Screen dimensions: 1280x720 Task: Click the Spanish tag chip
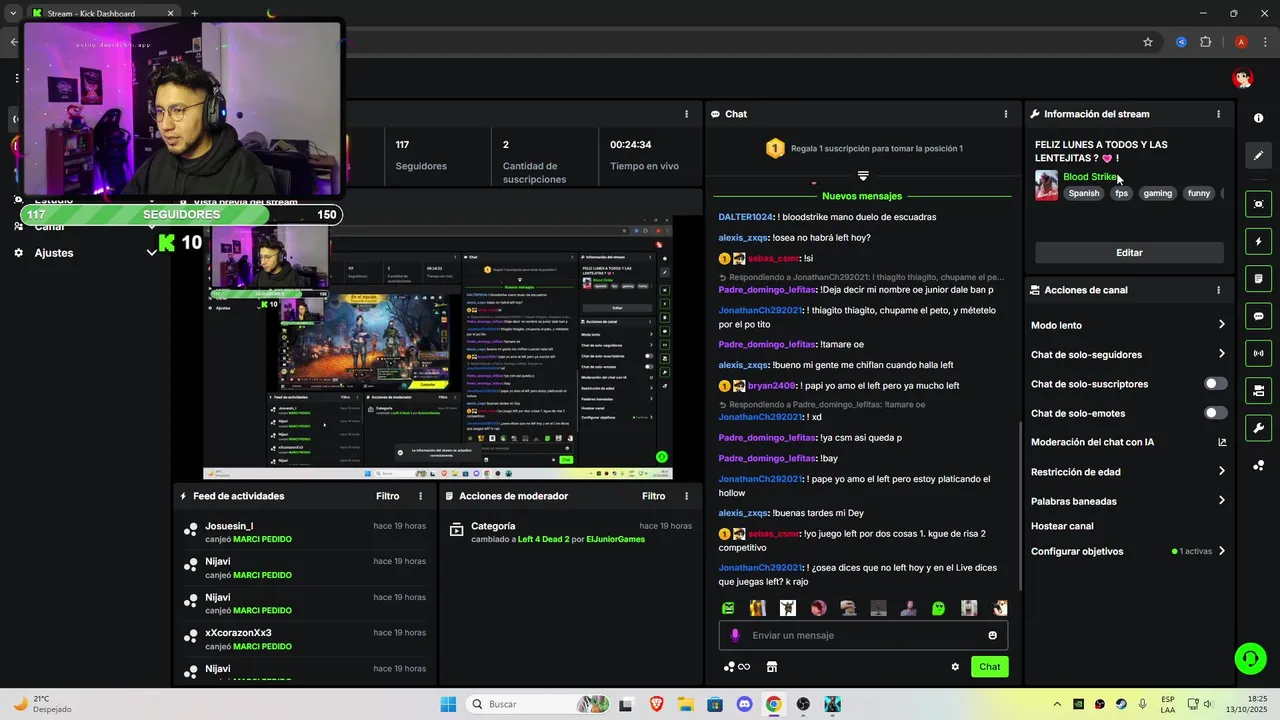(1083, 193)
